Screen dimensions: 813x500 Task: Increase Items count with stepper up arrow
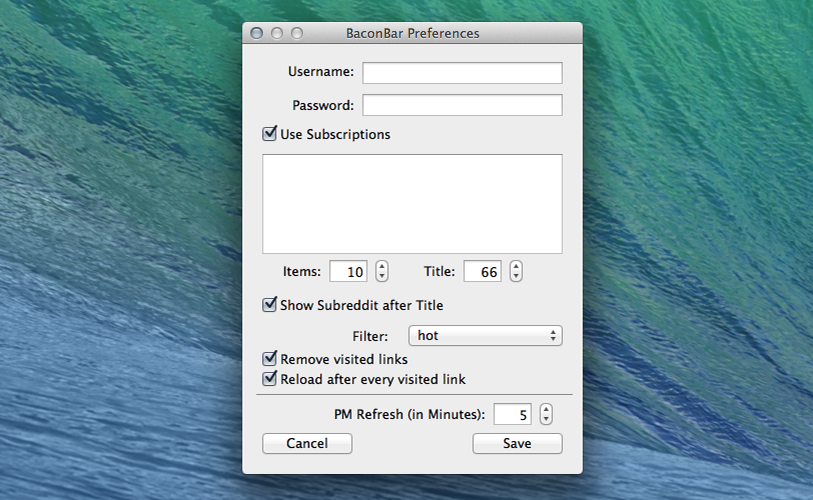click(382, 267)
